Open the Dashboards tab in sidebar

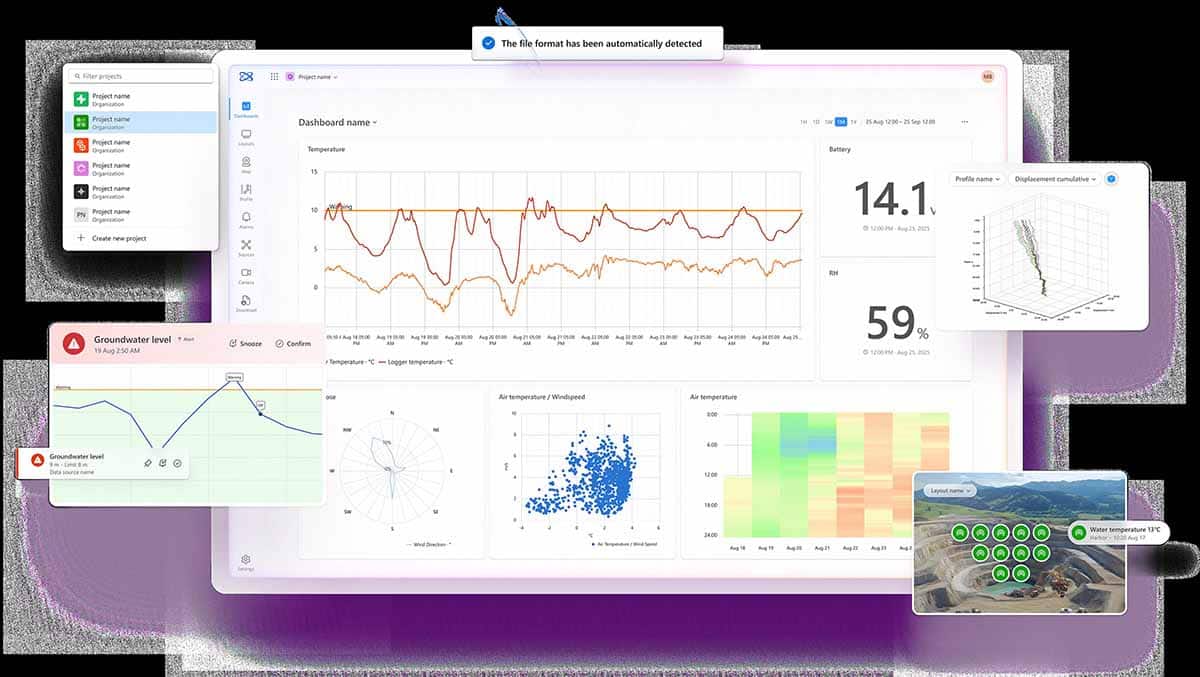click(x=246, y=109)
